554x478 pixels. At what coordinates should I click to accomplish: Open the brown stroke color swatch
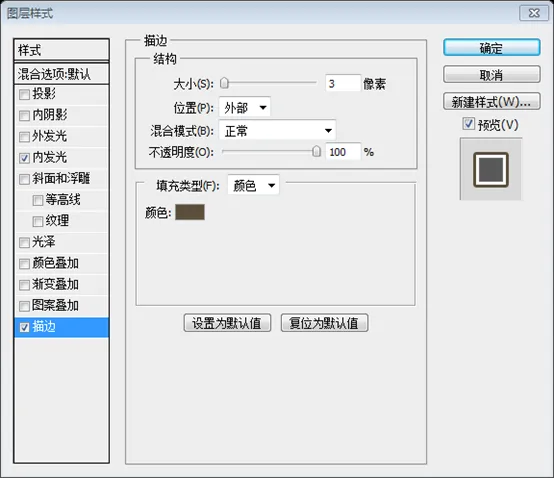tap(190, 212)
